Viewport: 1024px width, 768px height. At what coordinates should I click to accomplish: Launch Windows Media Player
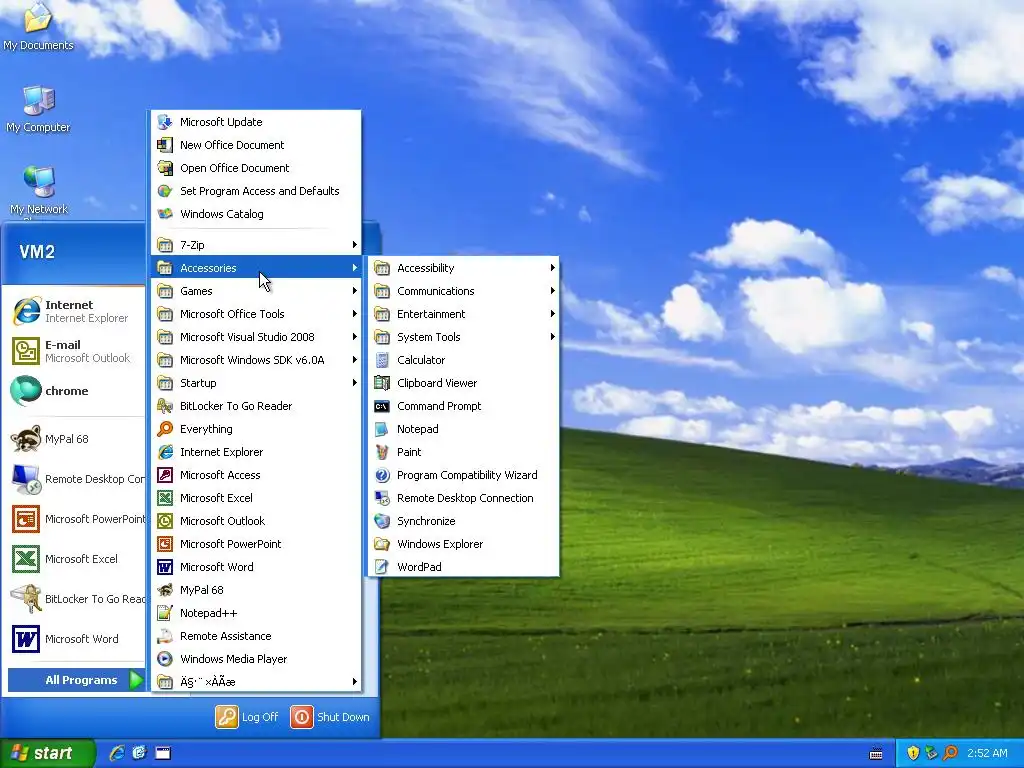click(256, 659)
